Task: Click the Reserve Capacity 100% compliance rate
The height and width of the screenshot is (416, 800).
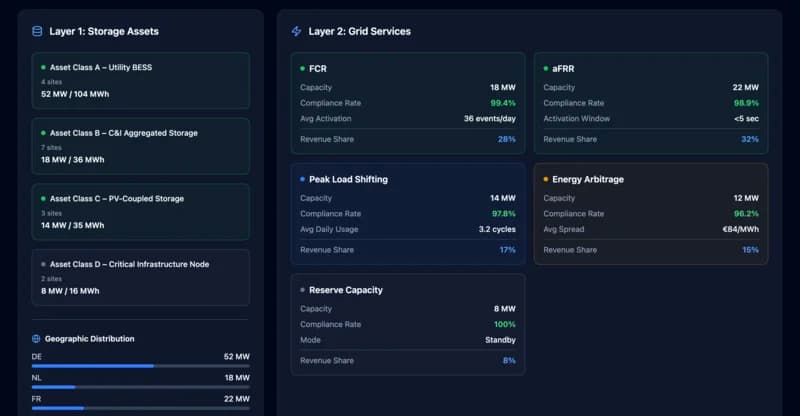Action: (x=504, y=324)
